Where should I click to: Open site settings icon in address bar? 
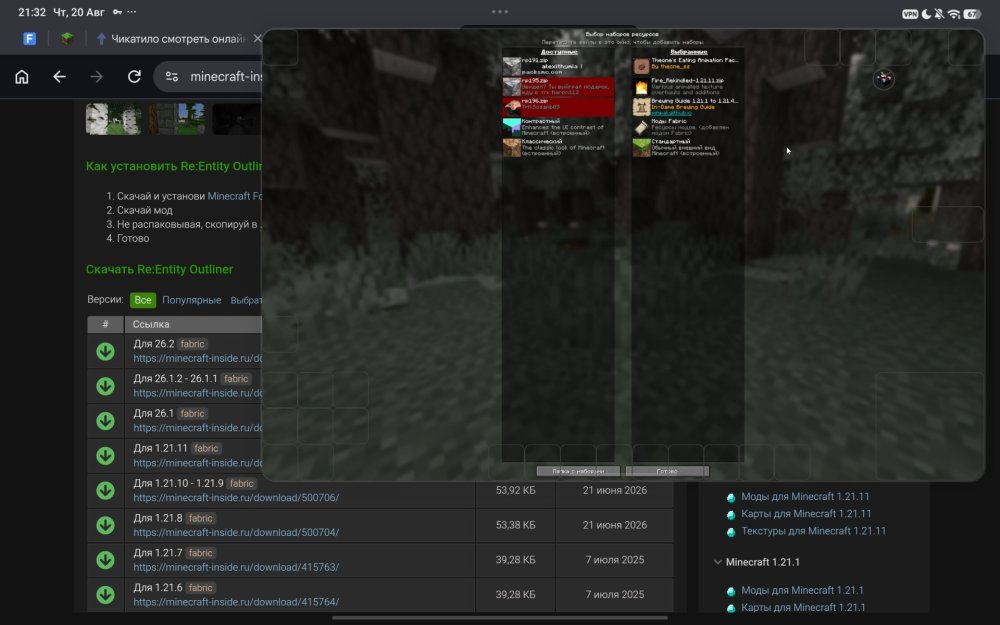coord(172,77)
